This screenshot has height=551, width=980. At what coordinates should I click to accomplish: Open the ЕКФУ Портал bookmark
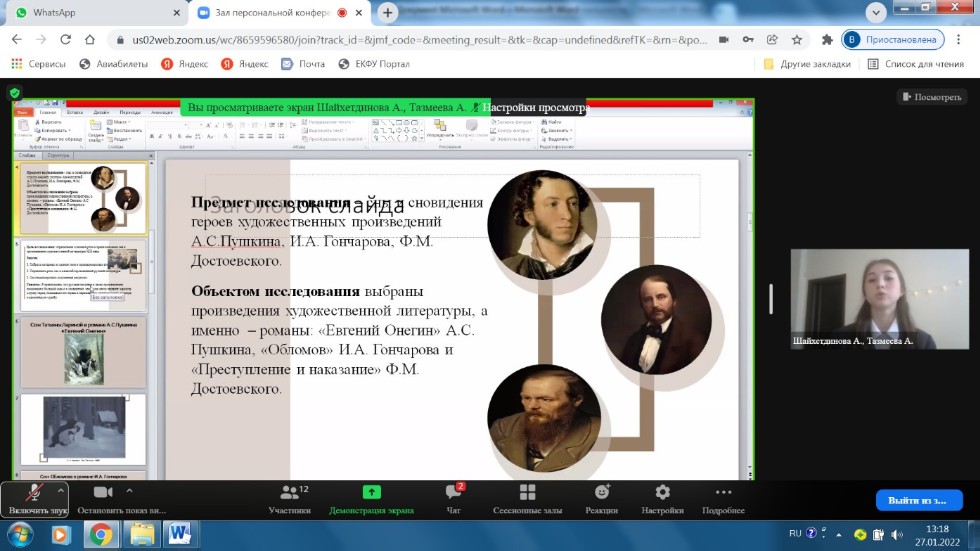[x=374, y=64]
